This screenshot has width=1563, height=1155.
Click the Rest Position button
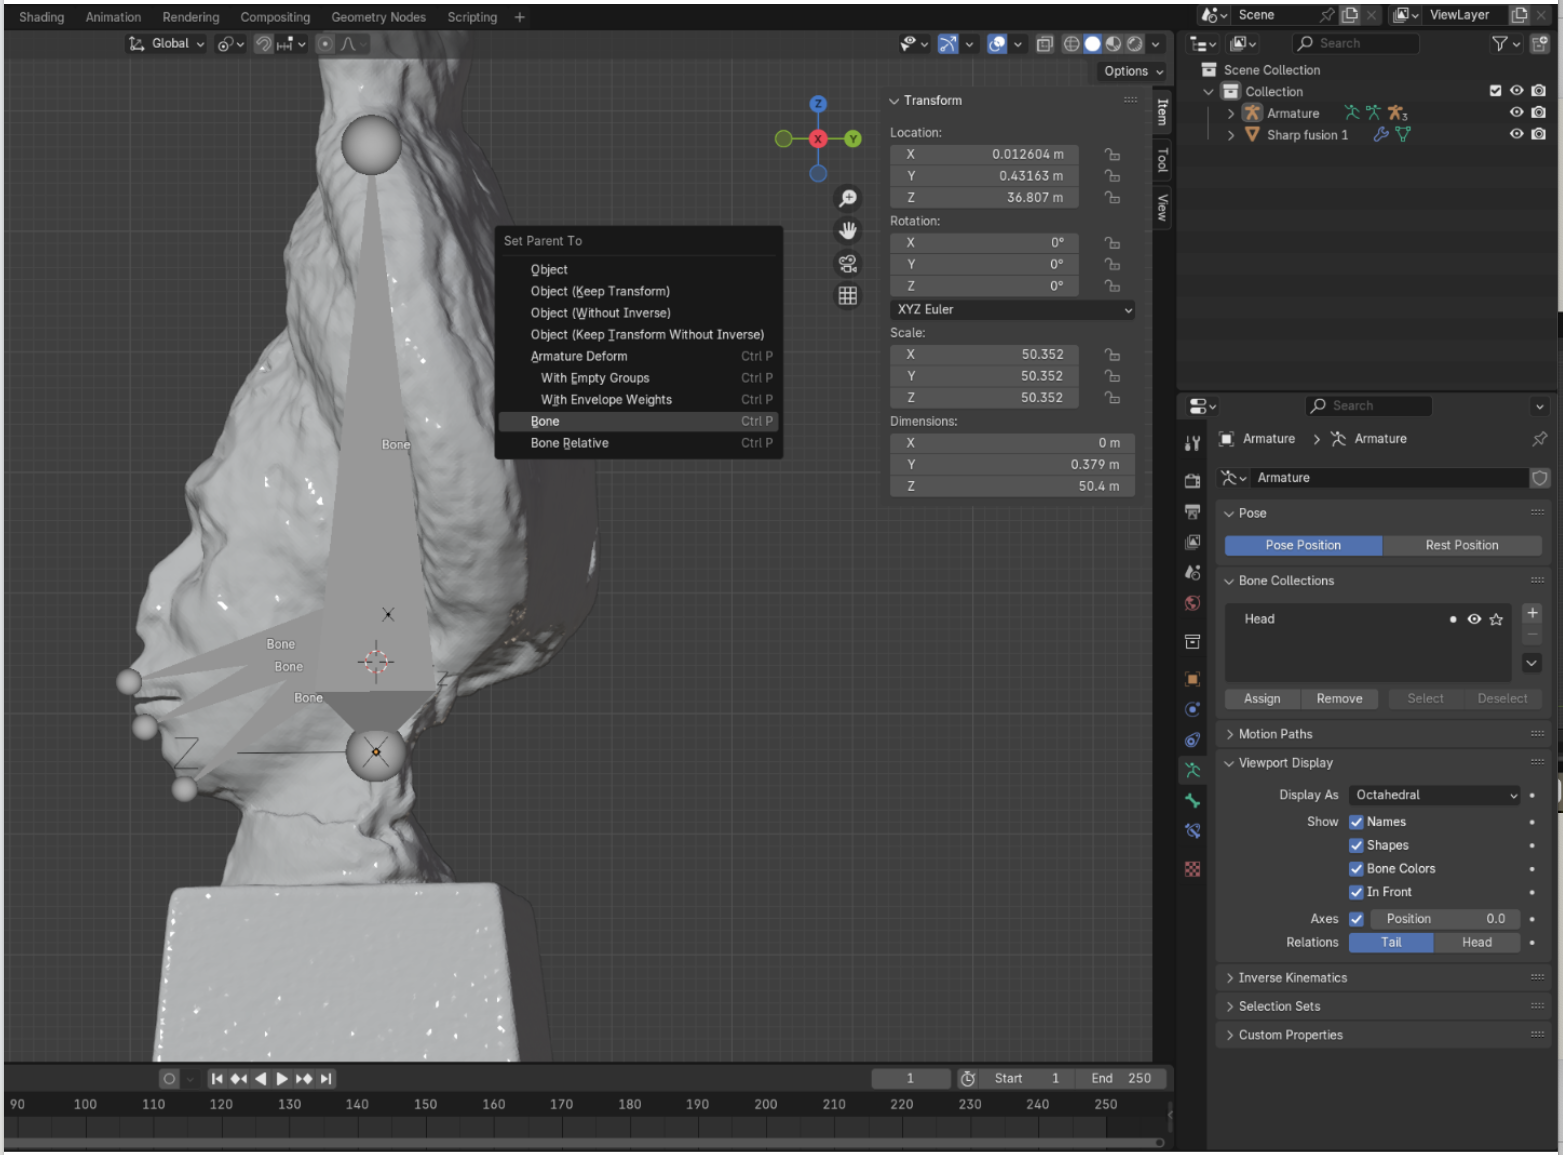pyautogui.click(x=1461, y=545)
